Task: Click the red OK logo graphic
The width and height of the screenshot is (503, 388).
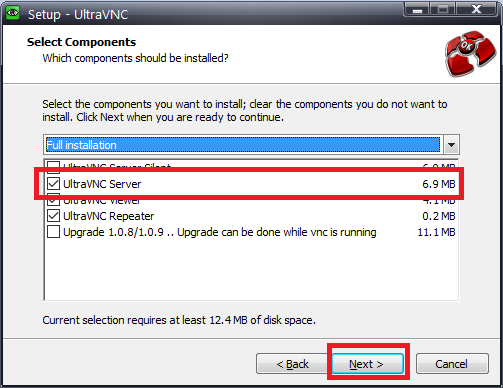Action: pos(470,54)
